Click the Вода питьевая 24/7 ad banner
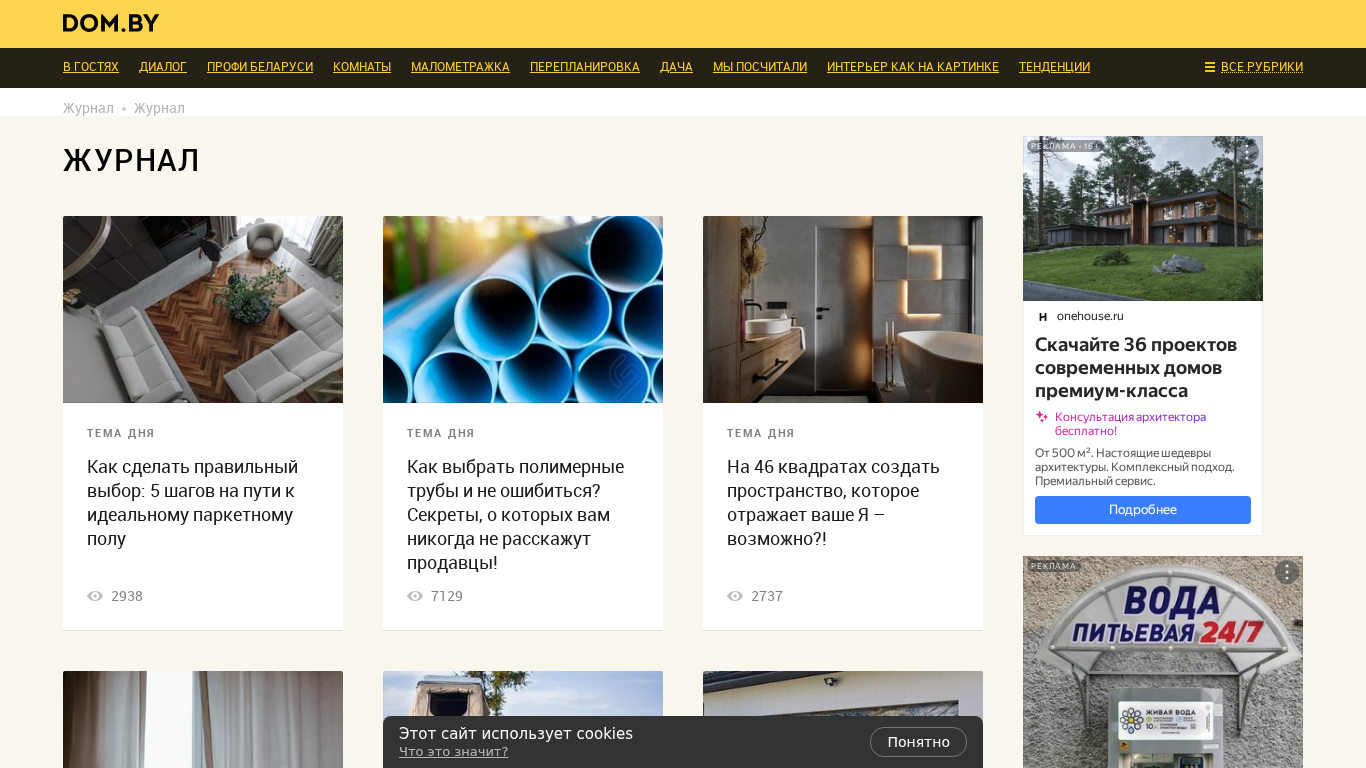1366x768 pixels. [1163, 662]
